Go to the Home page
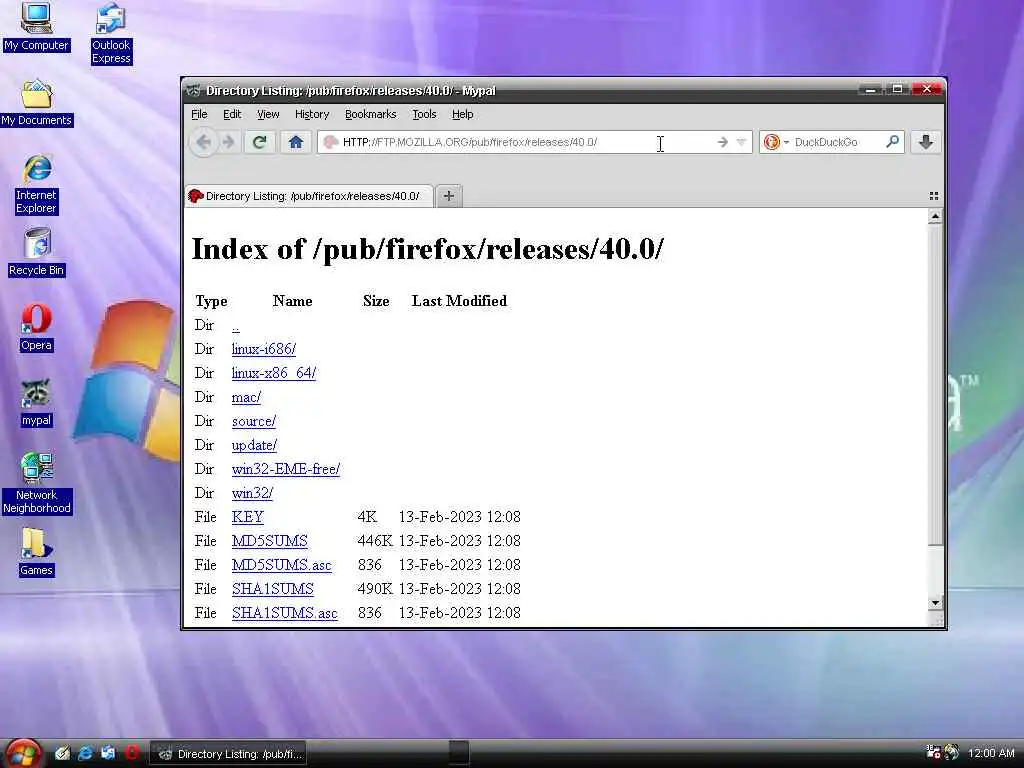This screenshot has height=768, width=1024. click(296, 142)
